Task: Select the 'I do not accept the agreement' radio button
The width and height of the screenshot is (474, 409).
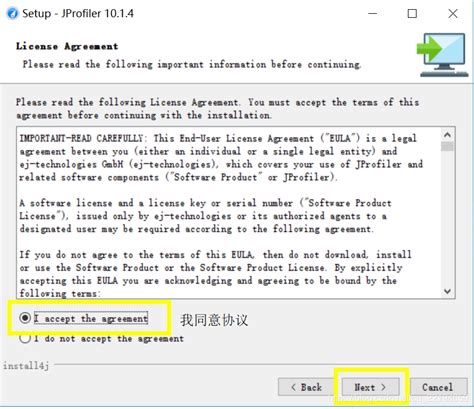Action: (25, 338)
